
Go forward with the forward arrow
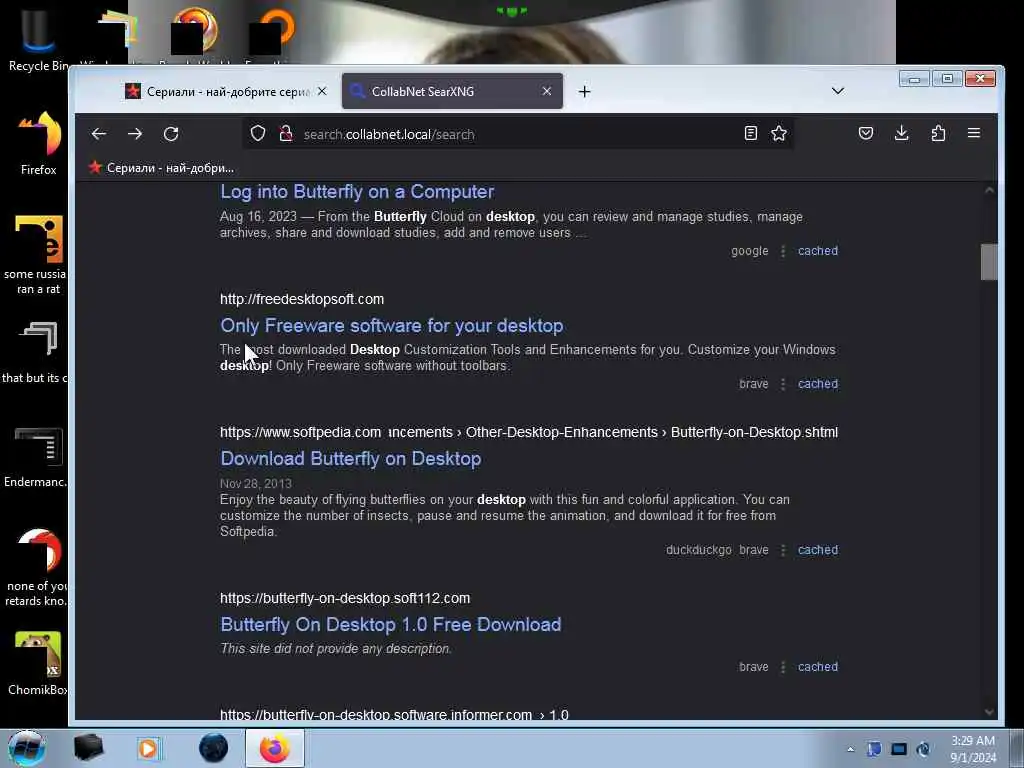(x=135, y=134)
